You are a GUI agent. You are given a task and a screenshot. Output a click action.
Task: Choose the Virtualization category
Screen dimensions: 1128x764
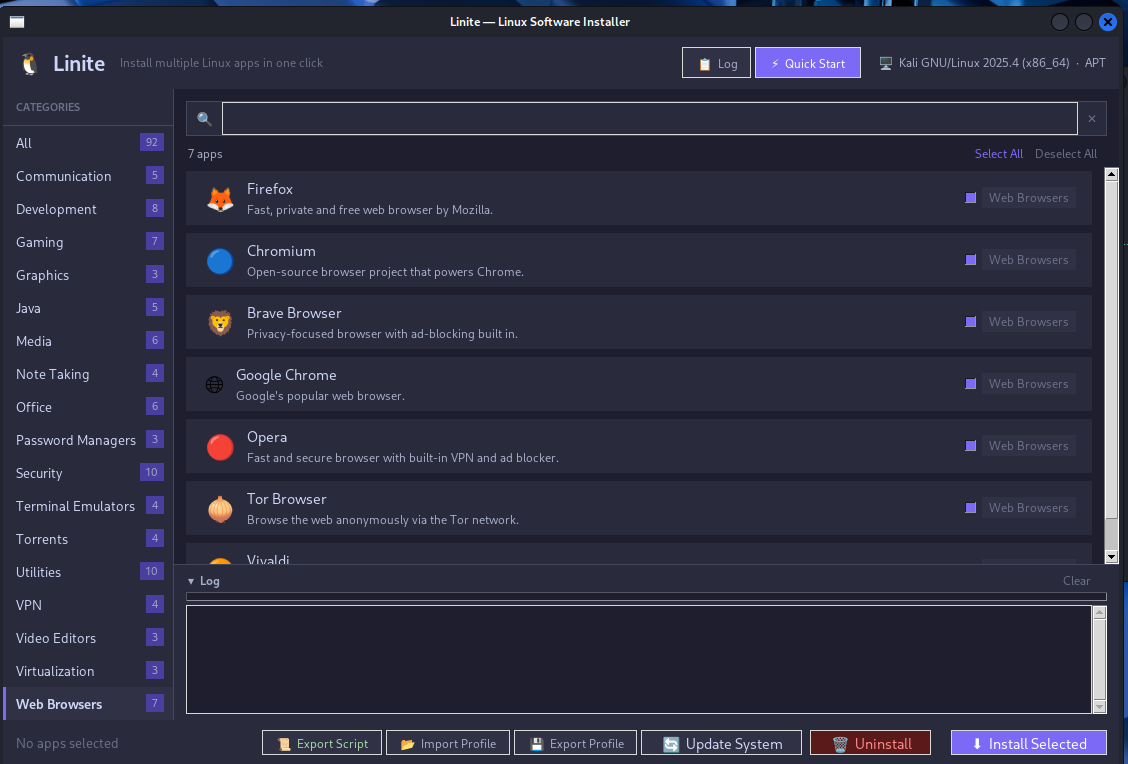point(88,671)
